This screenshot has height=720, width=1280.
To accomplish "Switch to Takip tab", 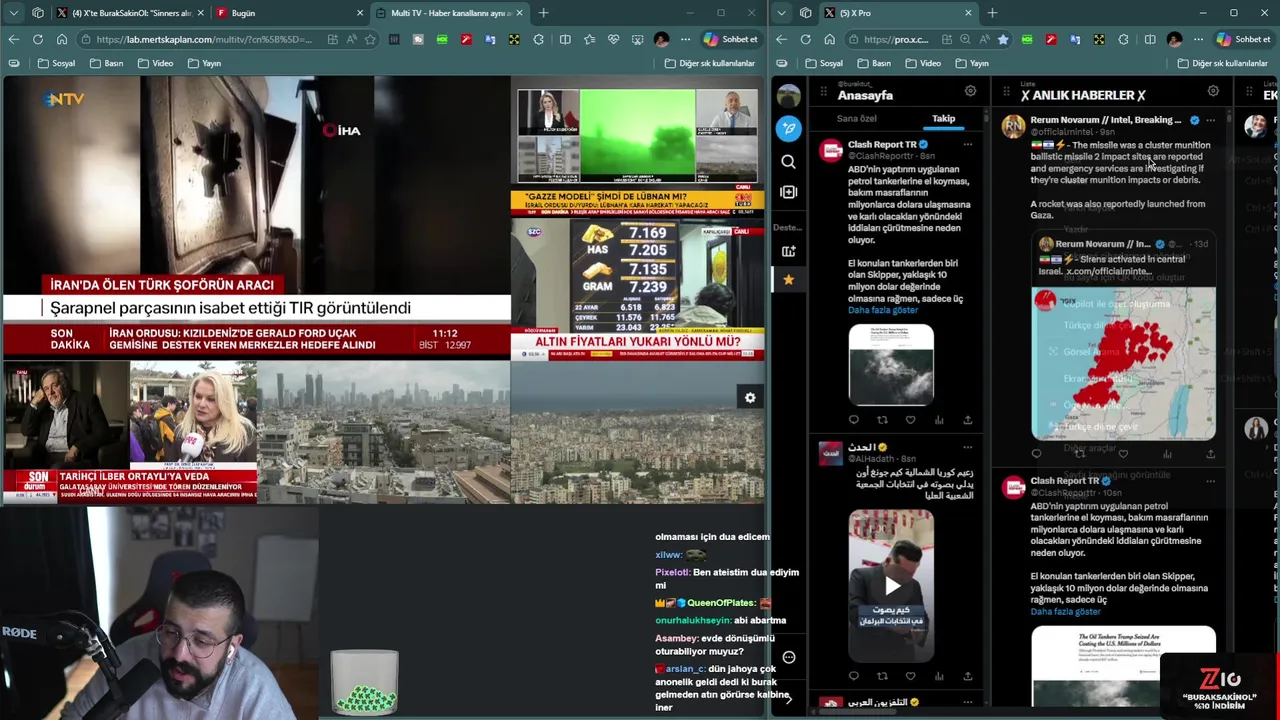I will pos(943,119).
